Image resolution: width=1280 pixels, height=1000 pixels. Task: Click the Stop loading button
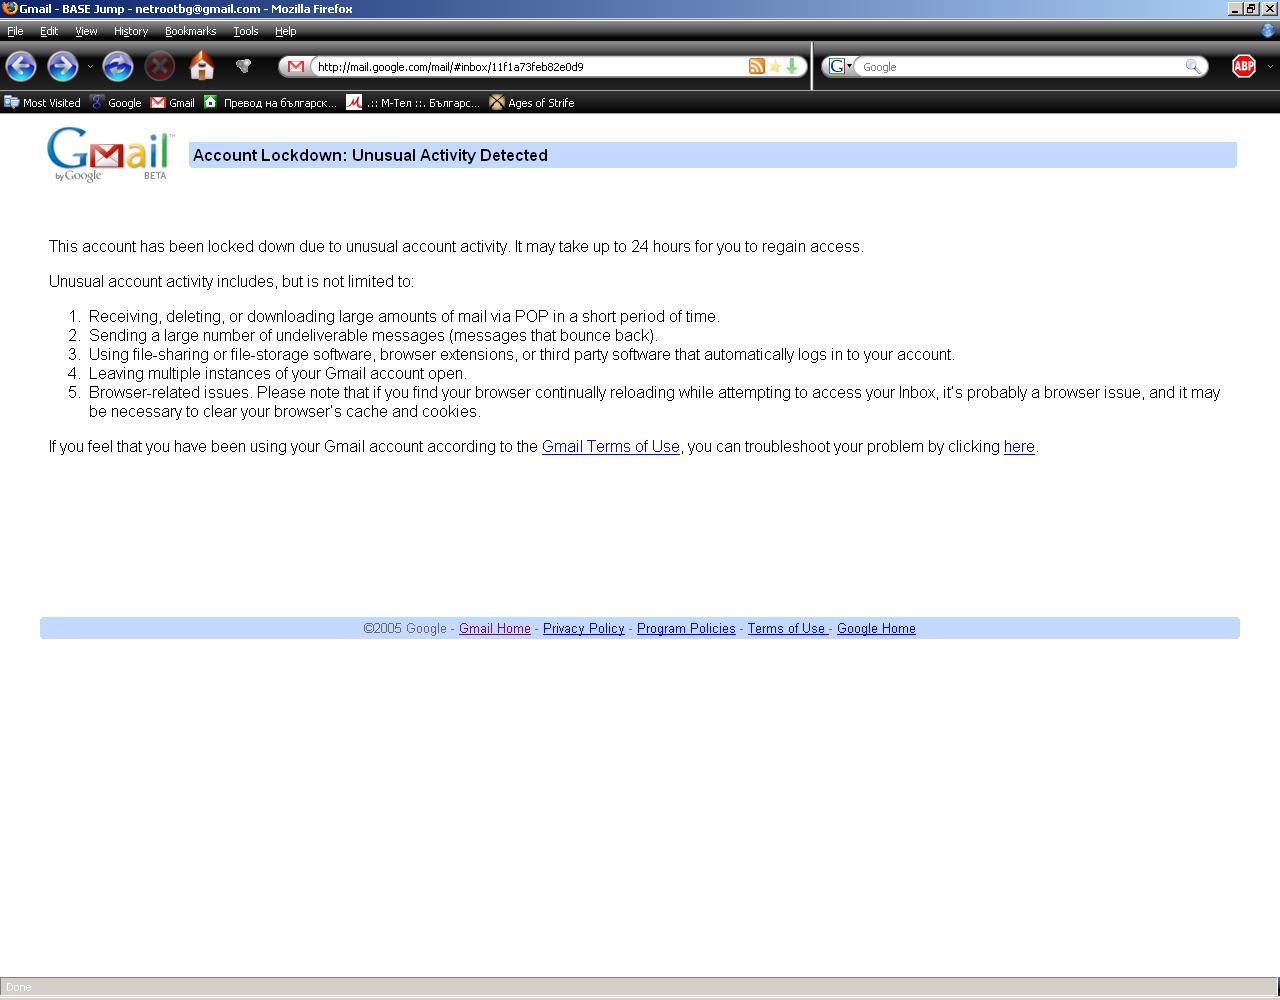point(159,66)
